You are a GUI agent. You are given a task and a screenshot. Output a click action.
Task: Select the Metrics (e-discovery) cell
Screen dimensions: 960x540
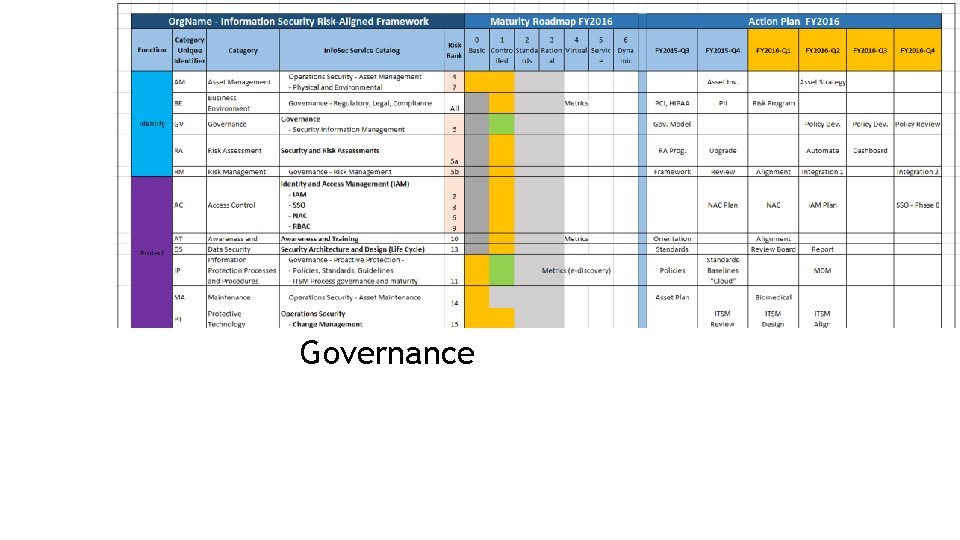(x=576, y=271)
